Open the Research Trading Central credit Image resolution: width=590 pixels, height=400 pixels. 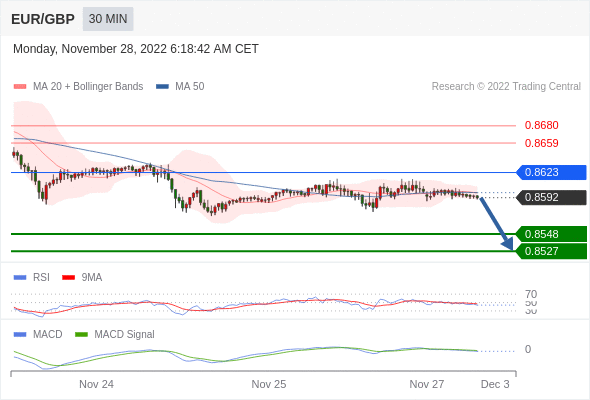506,87
